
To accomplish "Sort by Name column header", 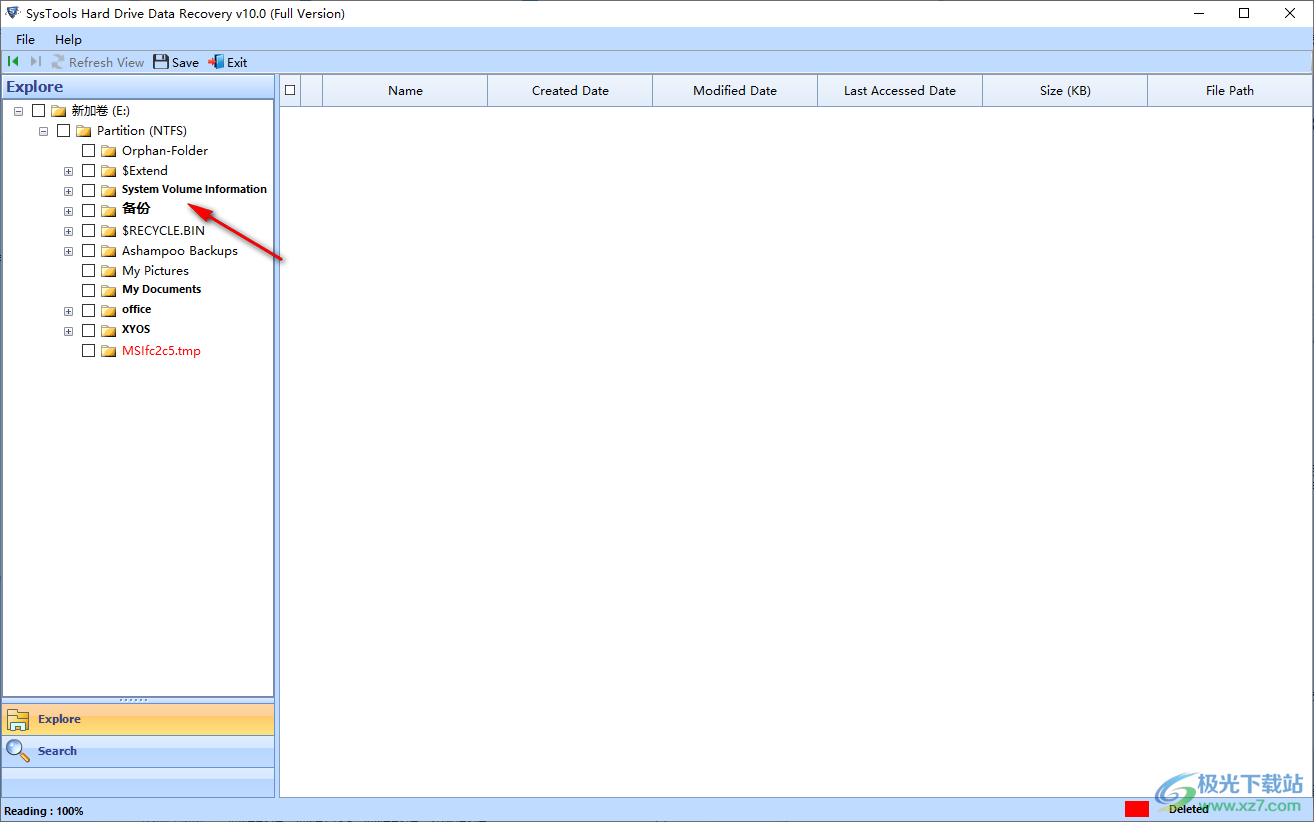I will click(405, 90).
